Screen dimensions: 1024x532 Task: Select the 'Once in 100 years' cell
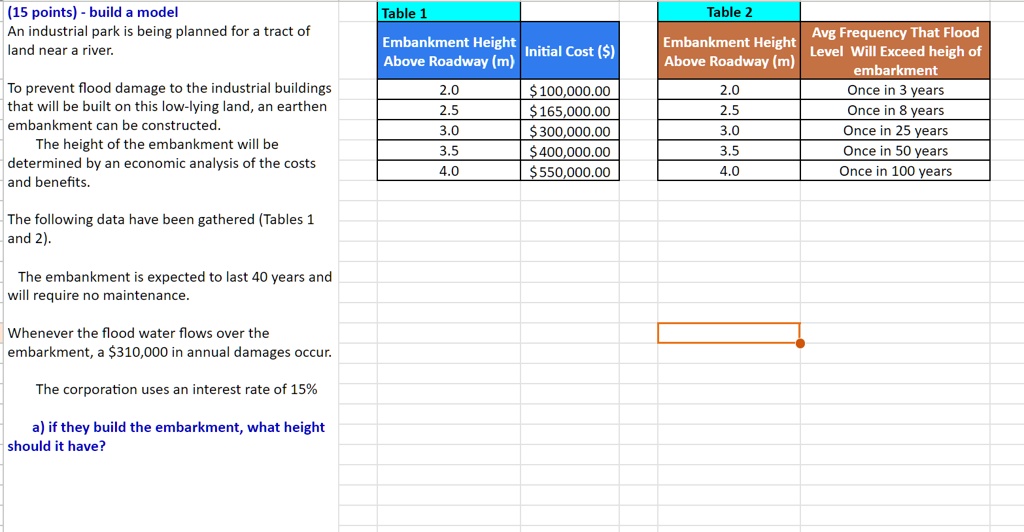coord(895,170)
